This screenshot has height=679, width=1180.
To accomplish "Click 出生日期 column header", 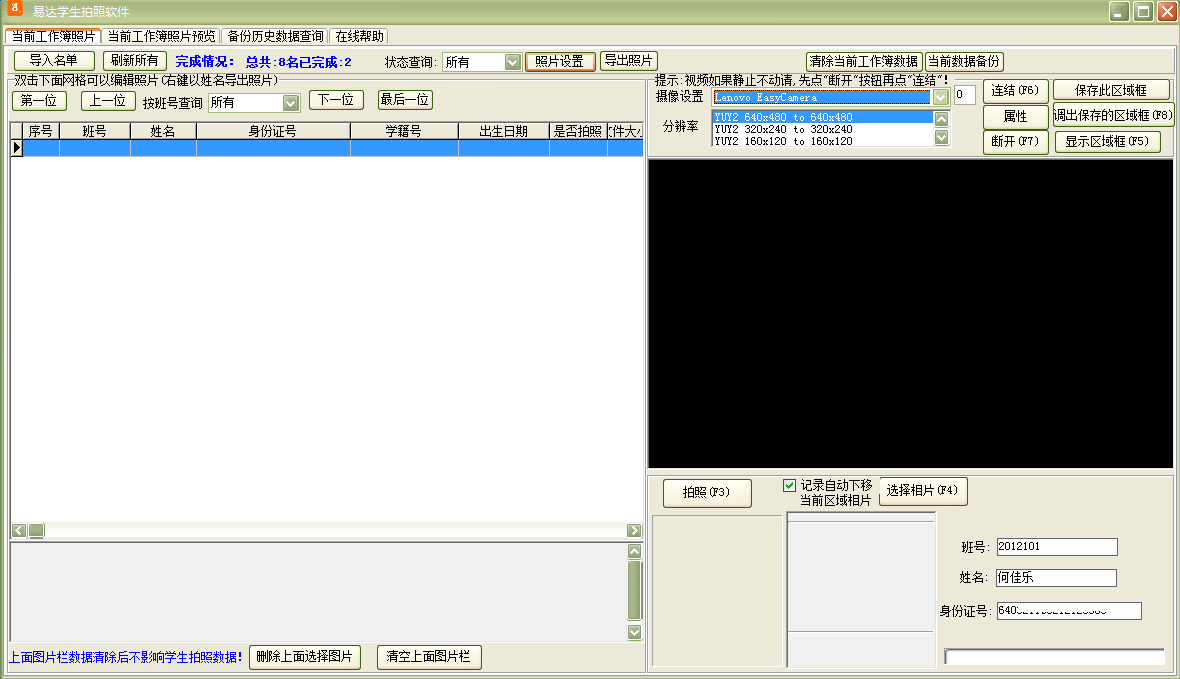I will tap(503, 131).
